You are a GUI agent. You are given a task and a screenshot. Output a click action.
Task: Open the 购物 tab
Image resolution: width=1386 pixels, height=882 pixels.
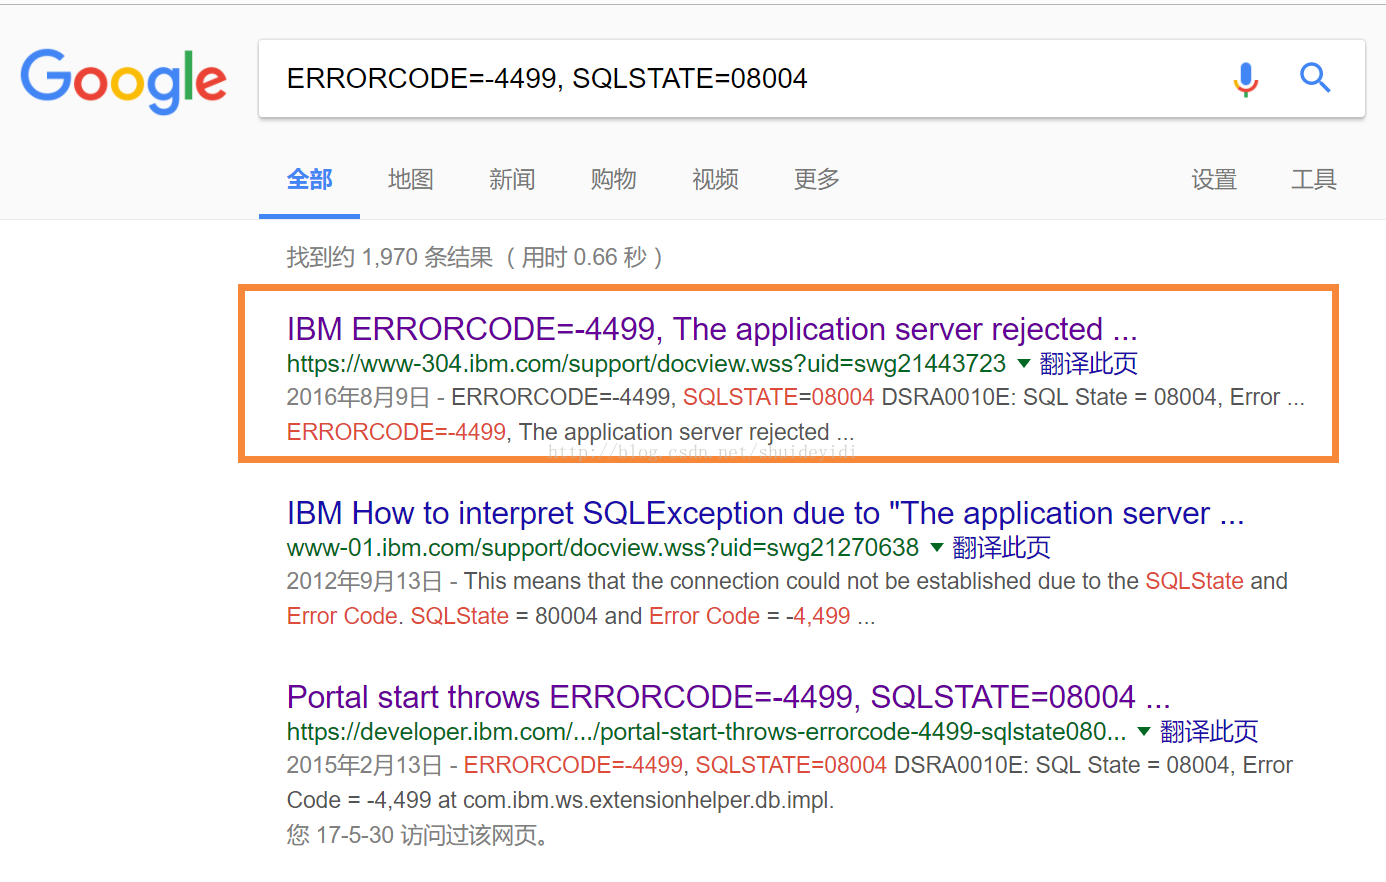point(613,180)
